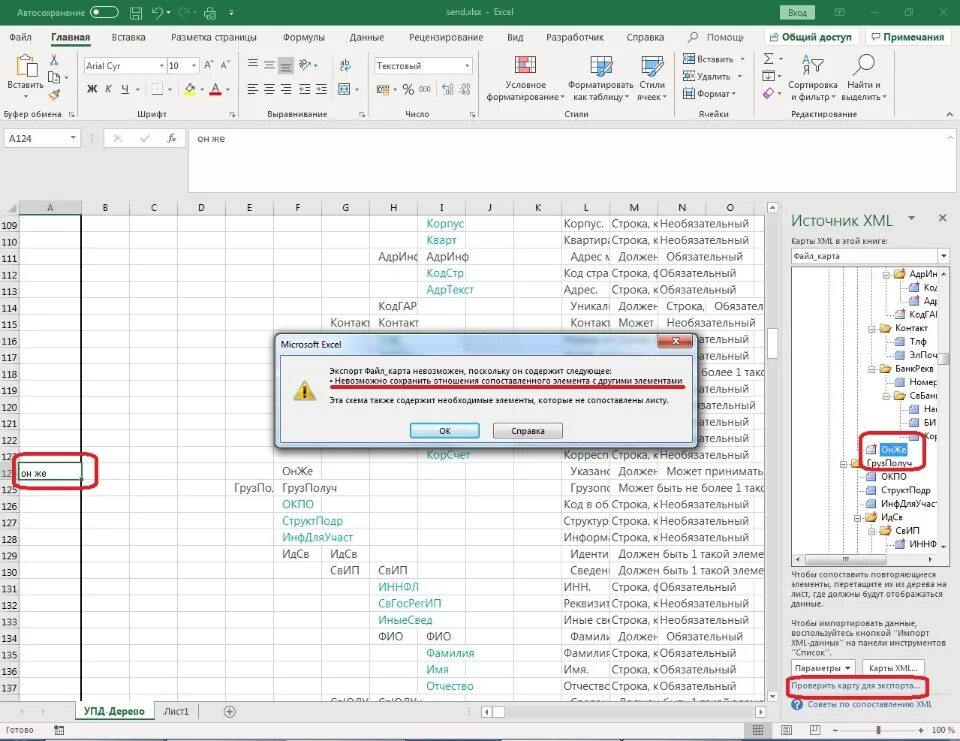Screen dimensions: 960x741
Task: Align text right in Alignment group
Action: coord(285,89)
